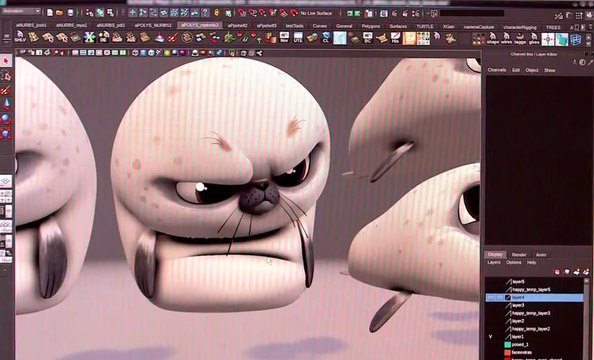The width and height of the screenshot is (594, 360).
Task: Open the Layers menu in Layer Editor
Action: [494, 262]
